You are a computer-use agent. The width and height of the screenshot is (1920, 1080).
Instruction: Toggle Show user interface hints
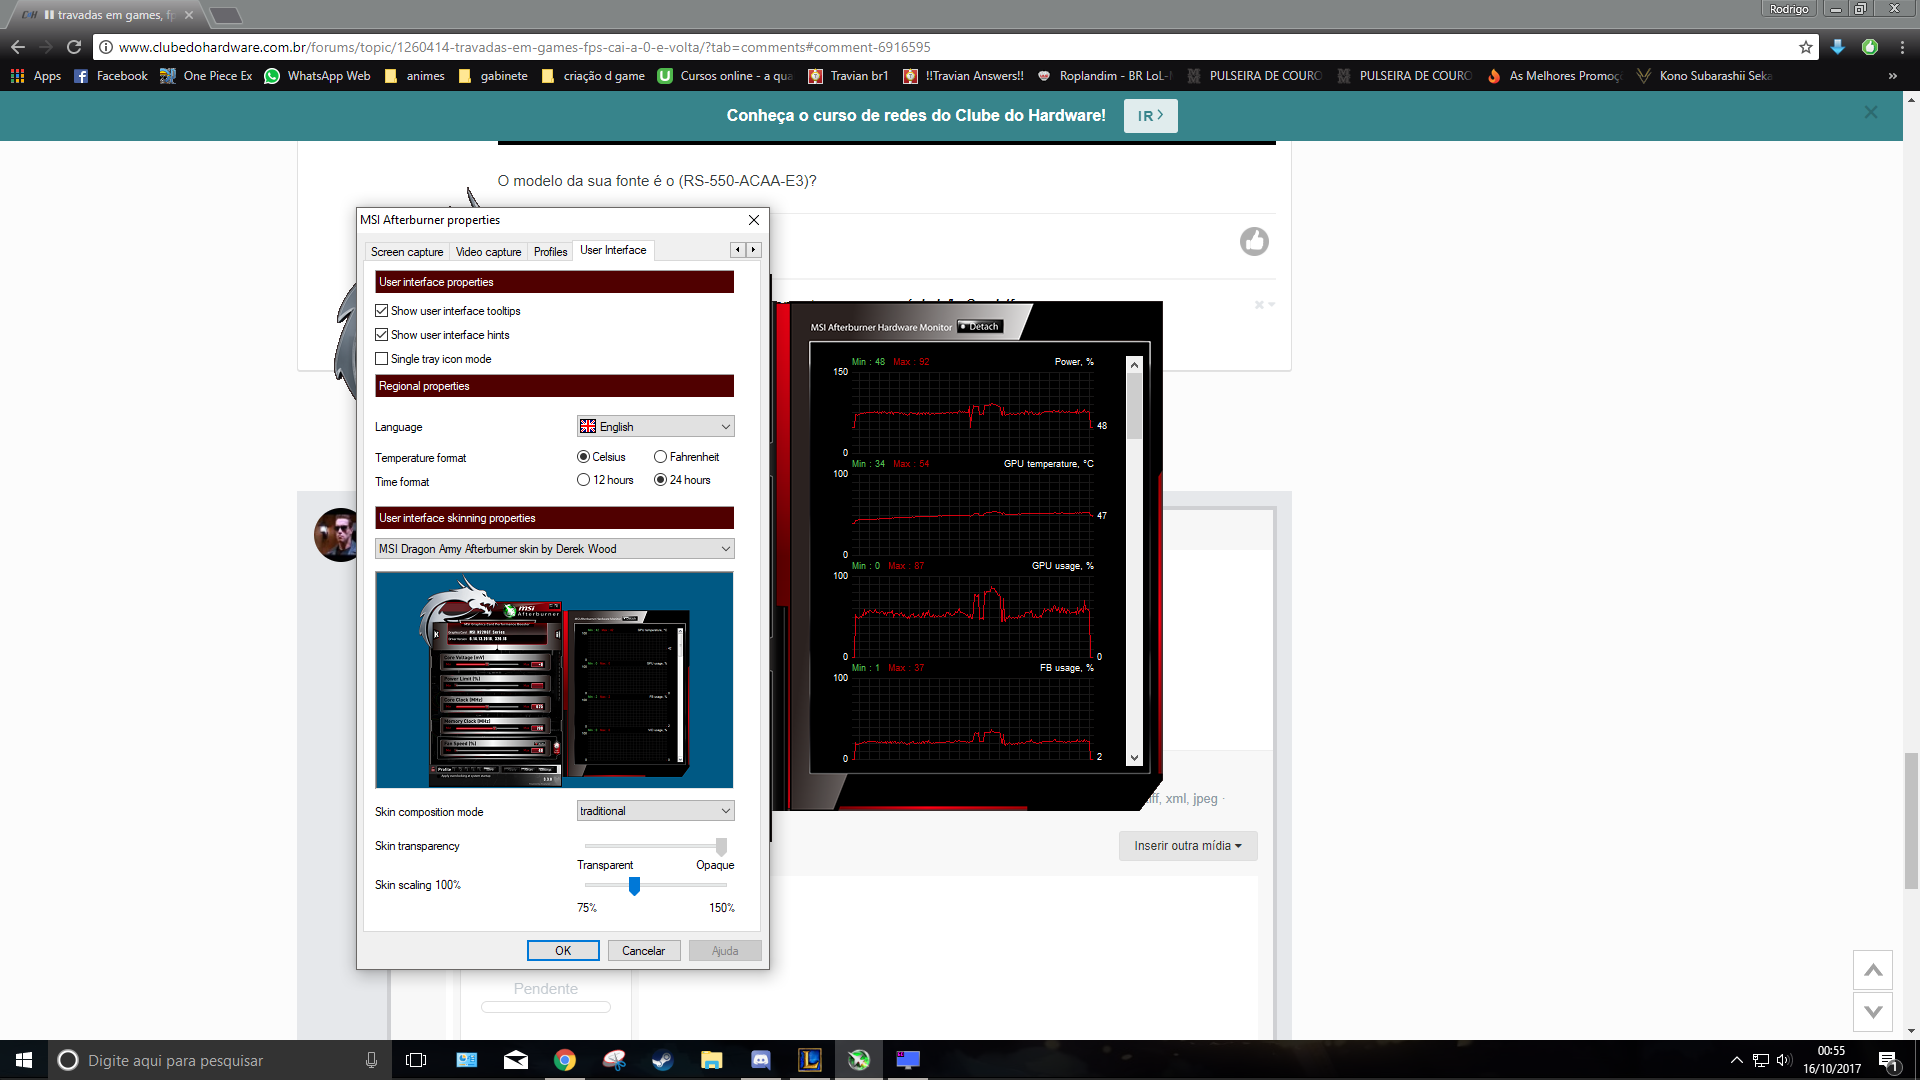pos(442,335)
